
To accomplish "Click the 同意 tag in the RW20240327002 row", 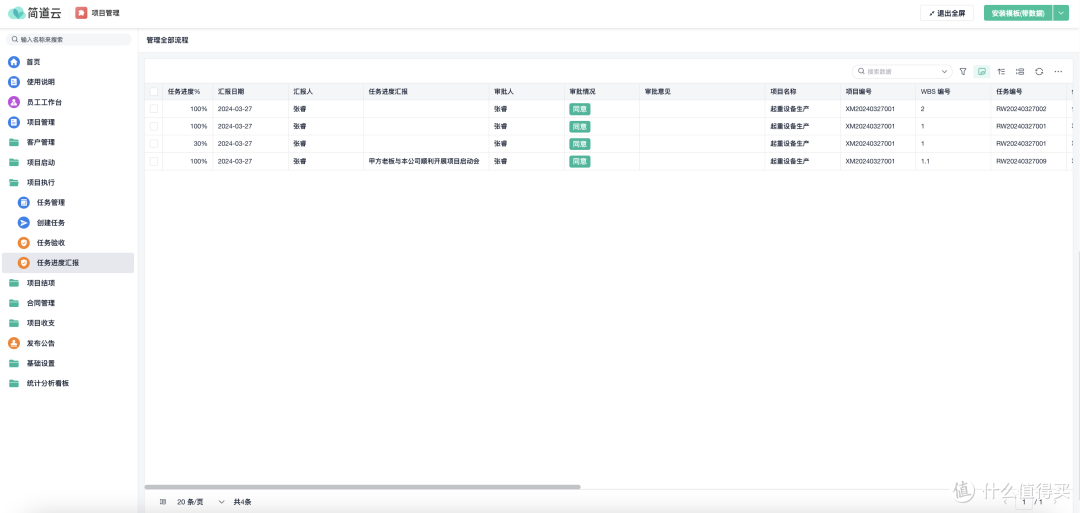I will click(x=579, y=109).
